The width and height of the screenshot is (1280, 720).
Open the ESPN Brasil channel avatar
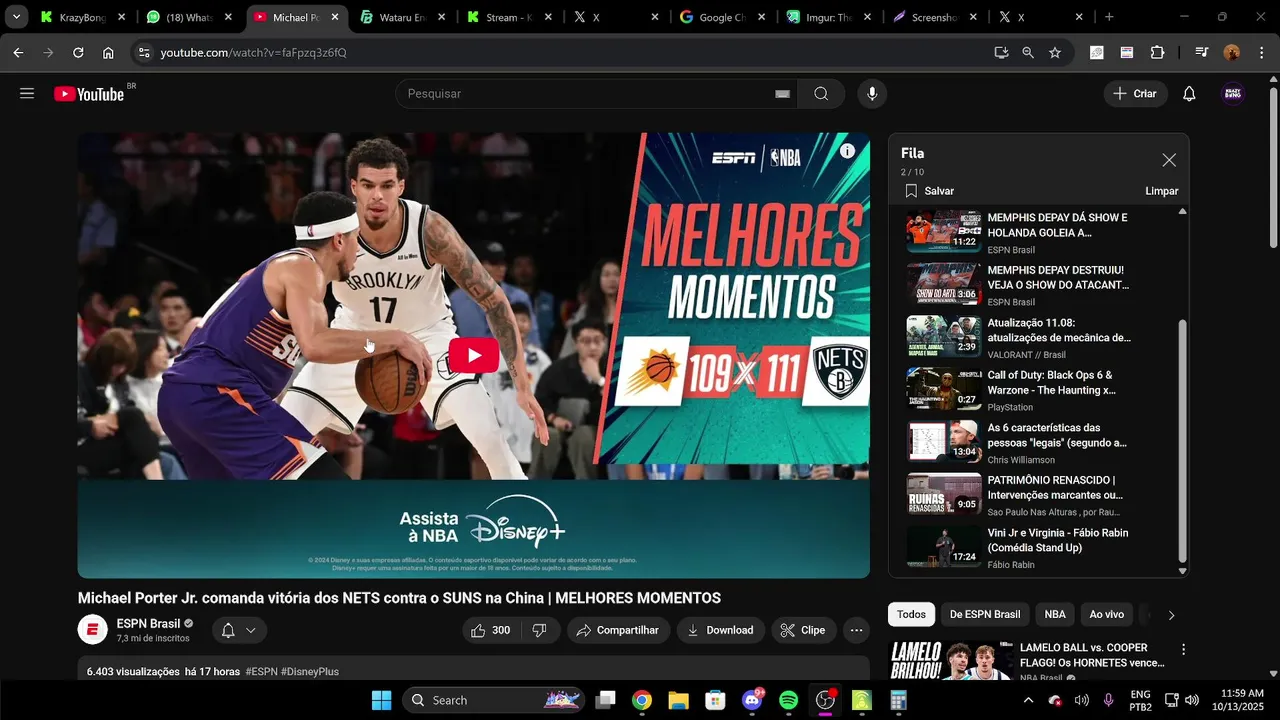(93, 630)
